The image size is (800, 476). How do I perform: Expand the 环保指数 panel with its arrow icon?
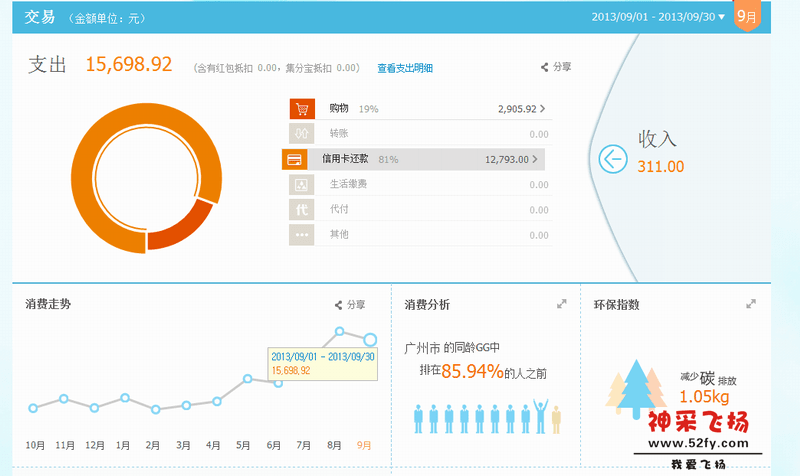click(751, 303)
